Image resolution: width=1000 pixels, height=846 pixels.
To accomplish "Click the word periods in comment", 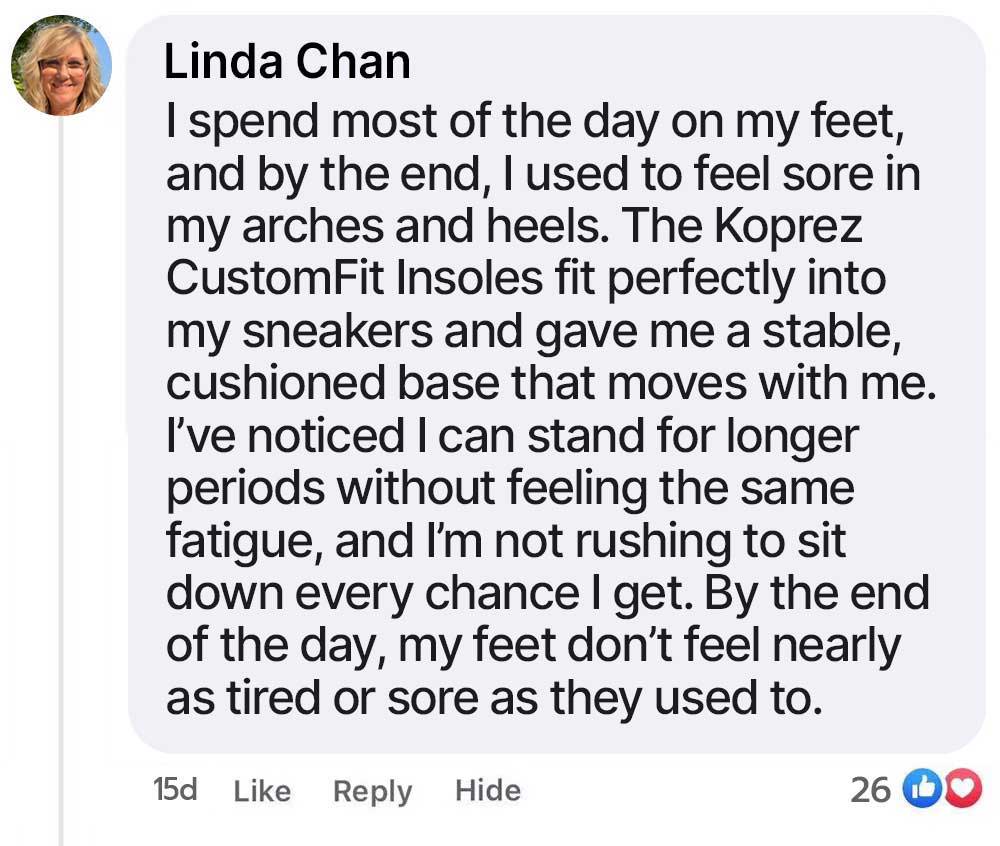I will (x=246, y=490).
